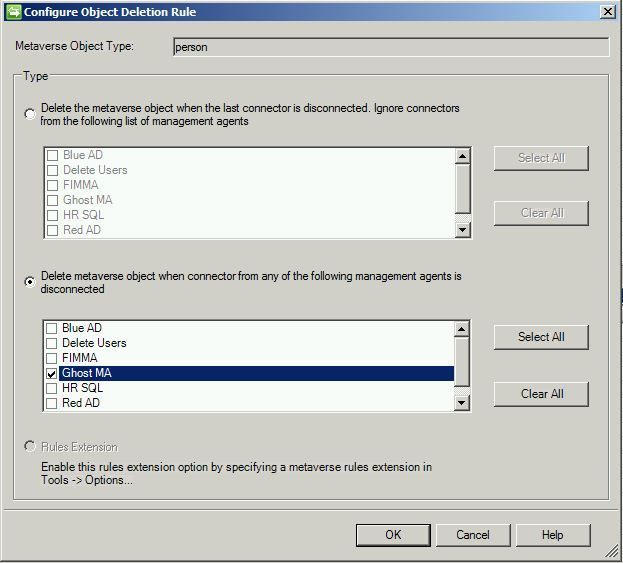Click lower list scroll down arrow
The height and width of the screenshot is (563, 623).
pyautogui.click(x=462, y=403)
